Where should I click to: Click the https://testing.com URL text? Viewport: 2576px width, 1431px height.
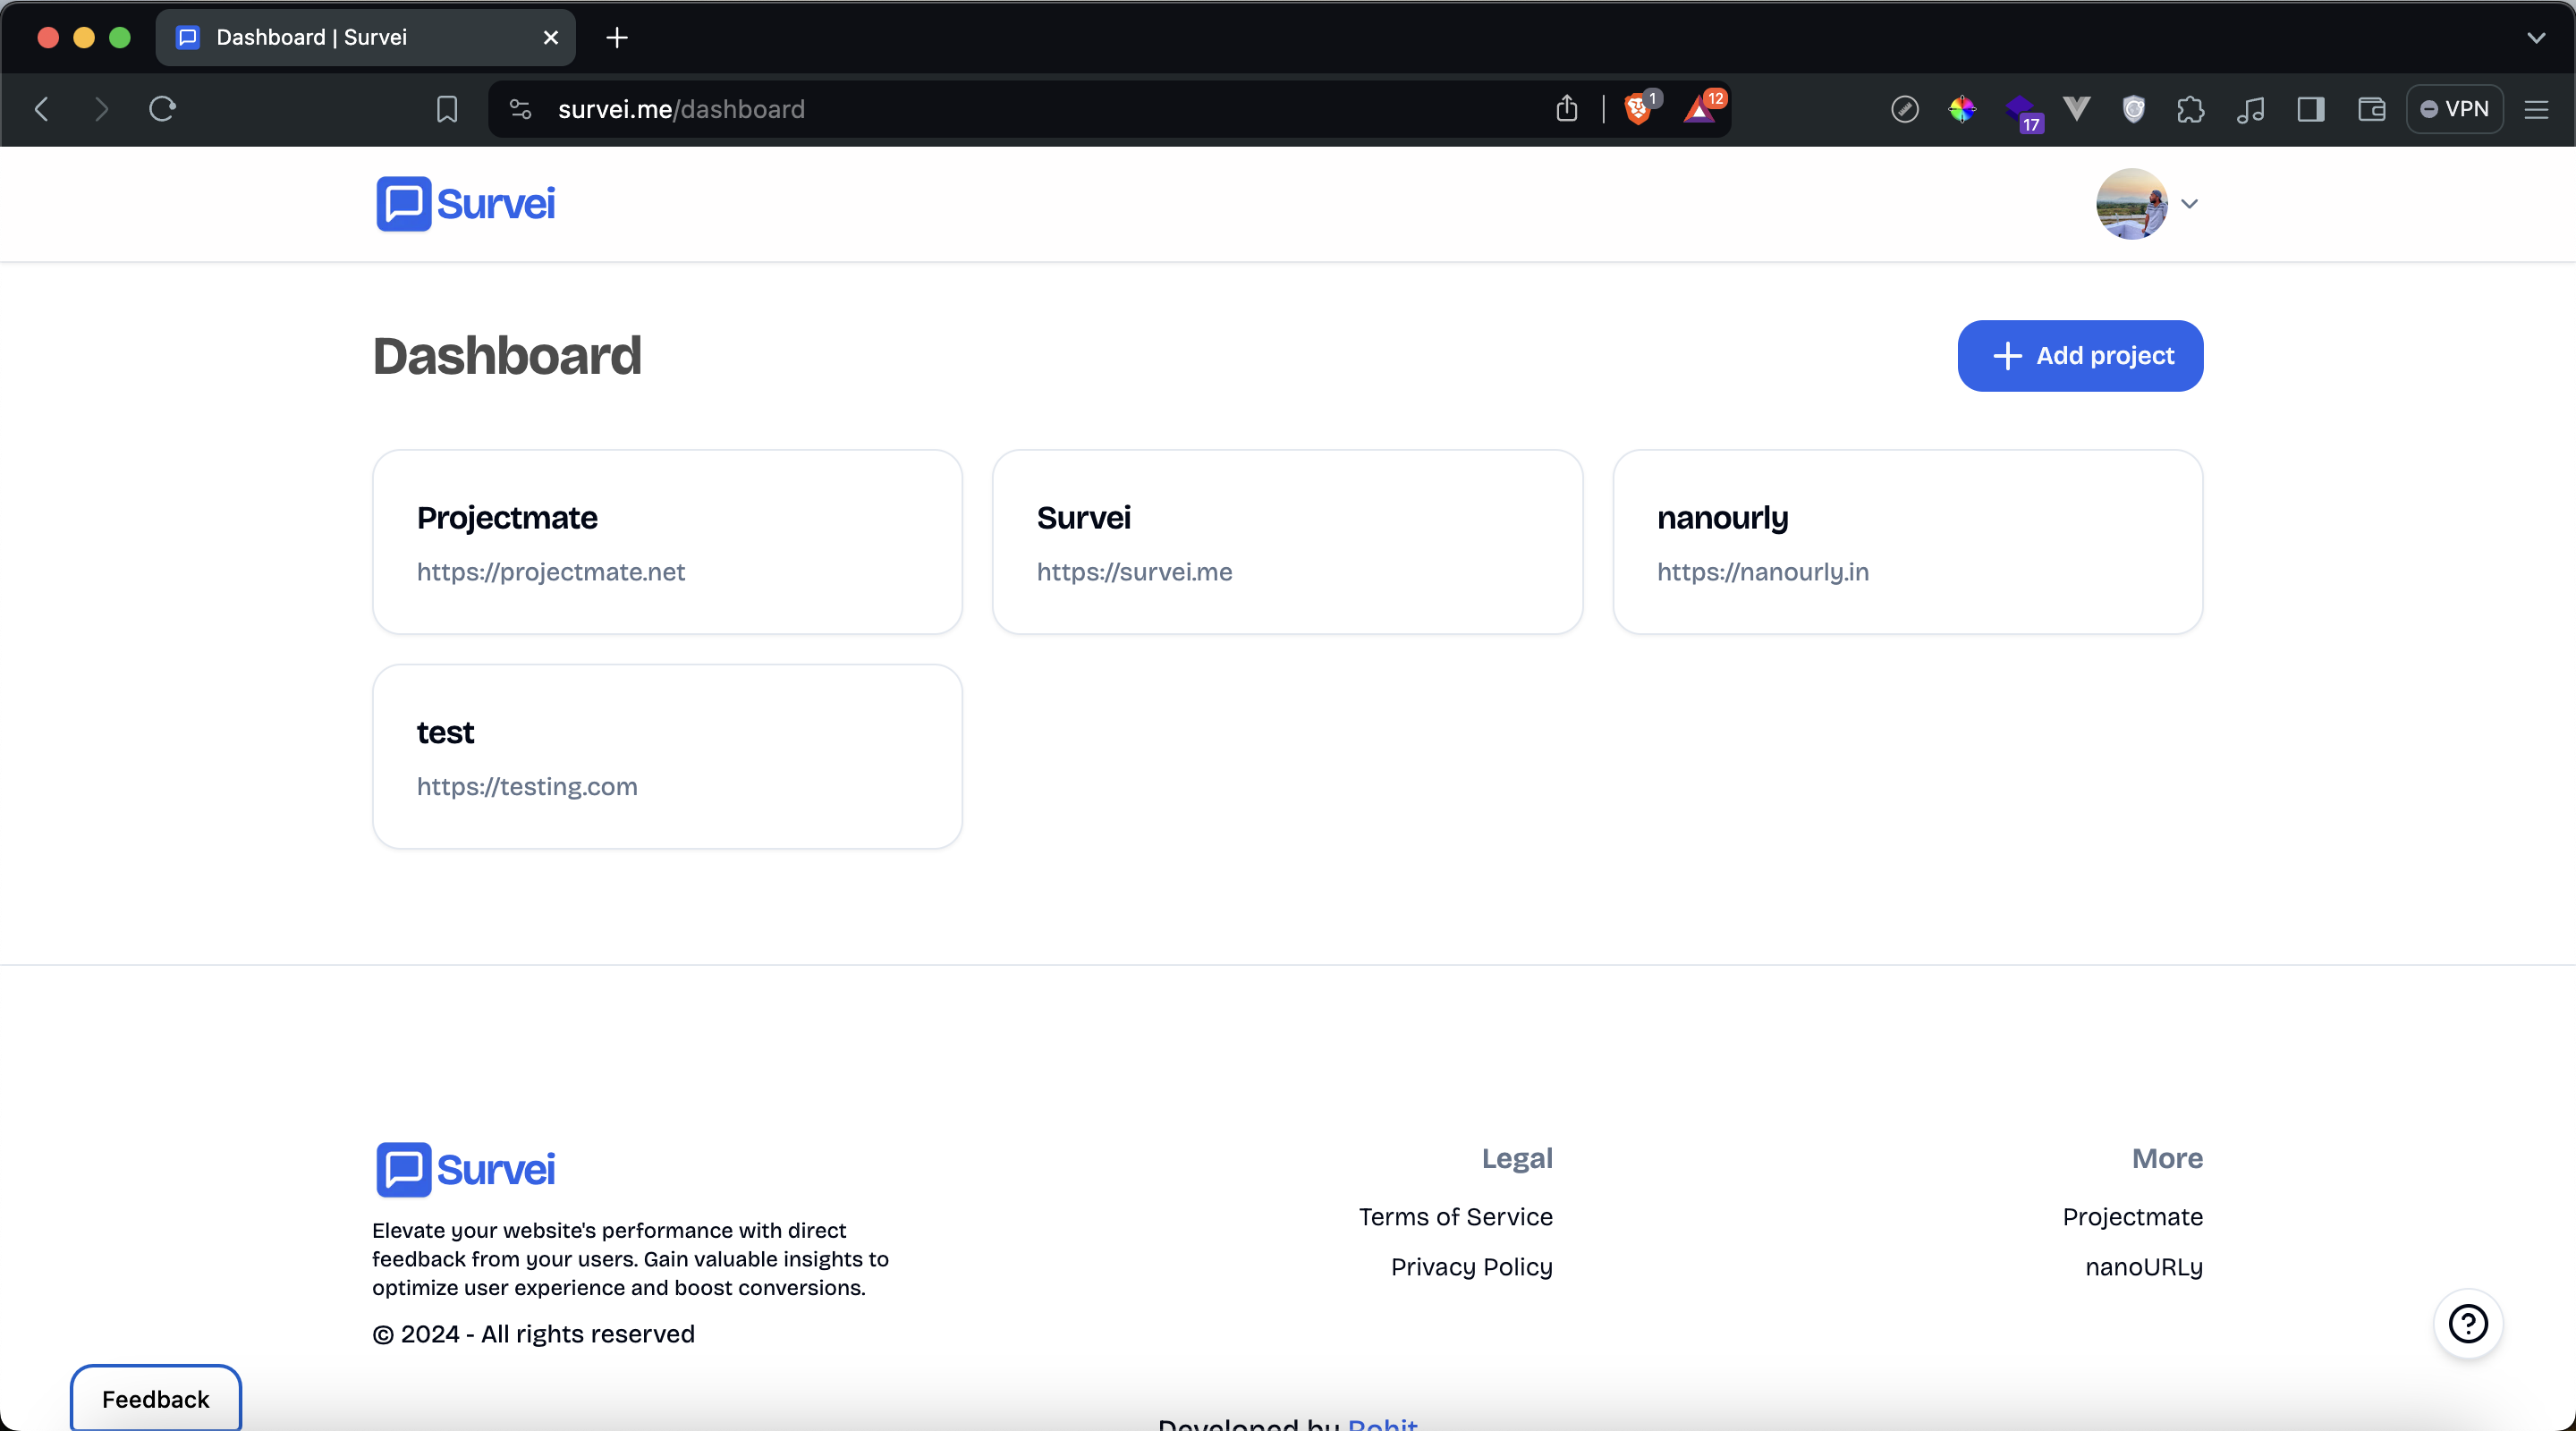[x=527, y=787]
